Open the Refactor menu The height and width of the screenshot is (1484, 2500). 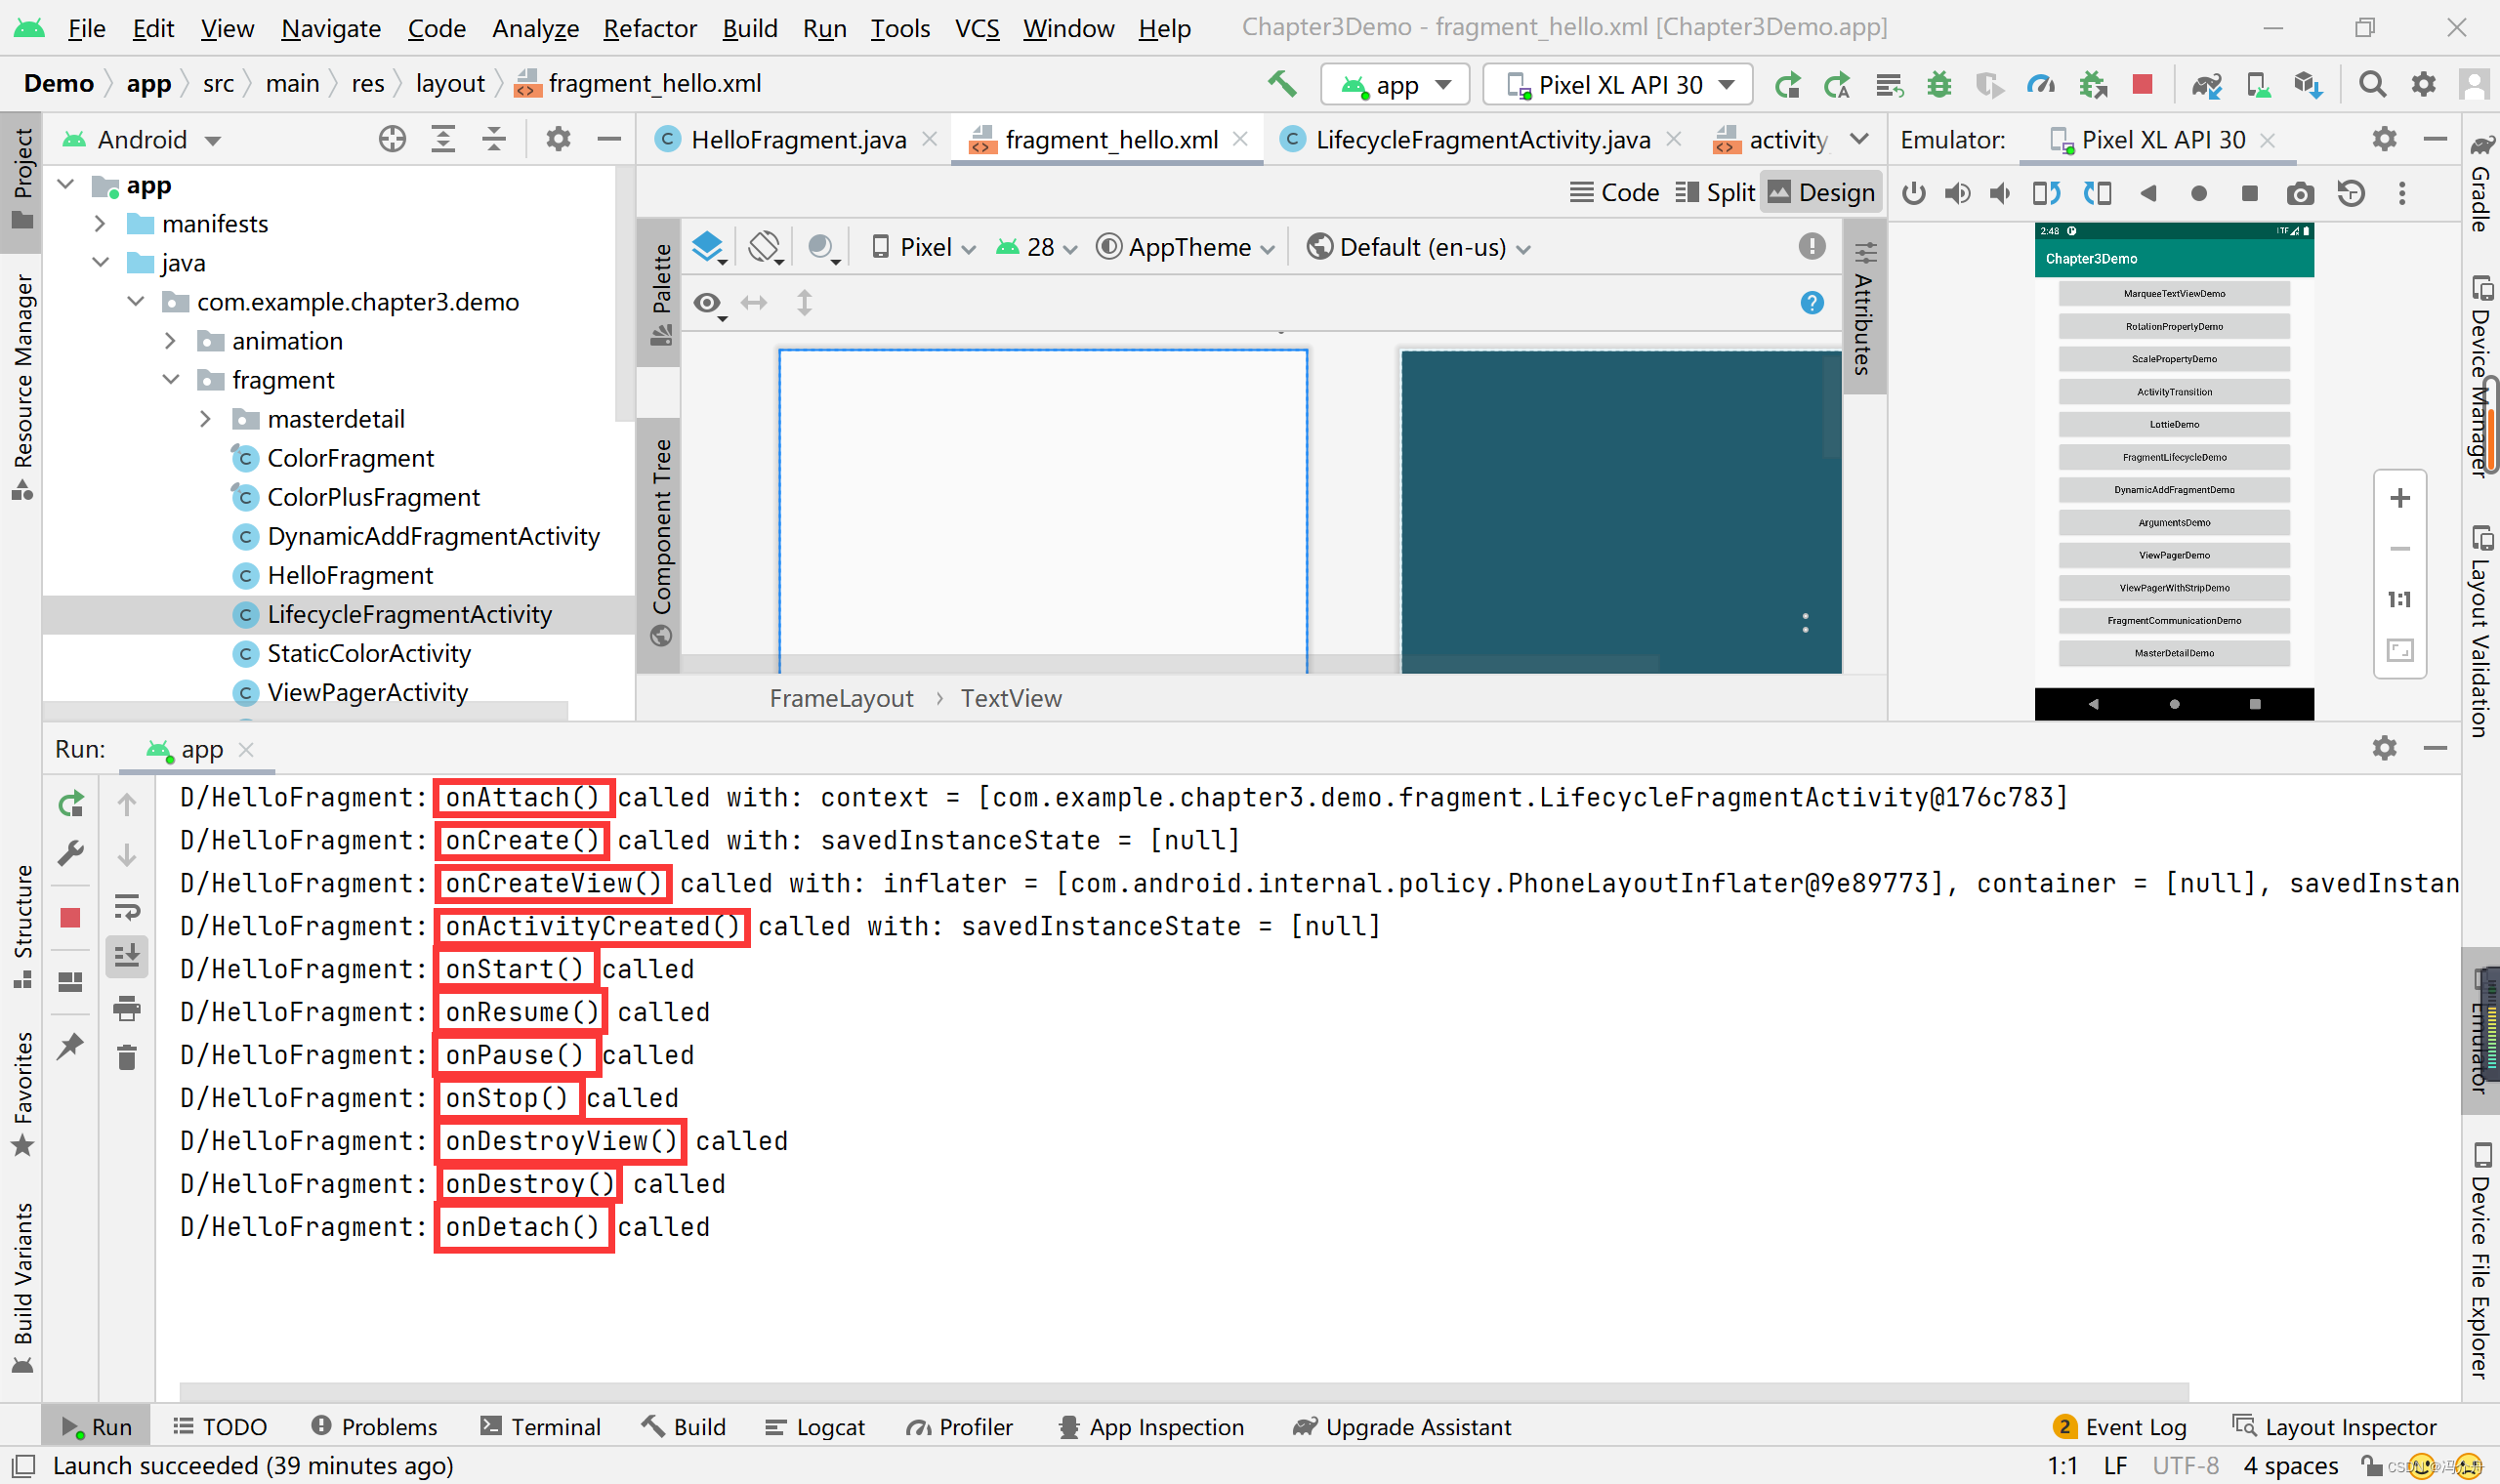pyautogui.click(x=649, y=28)
